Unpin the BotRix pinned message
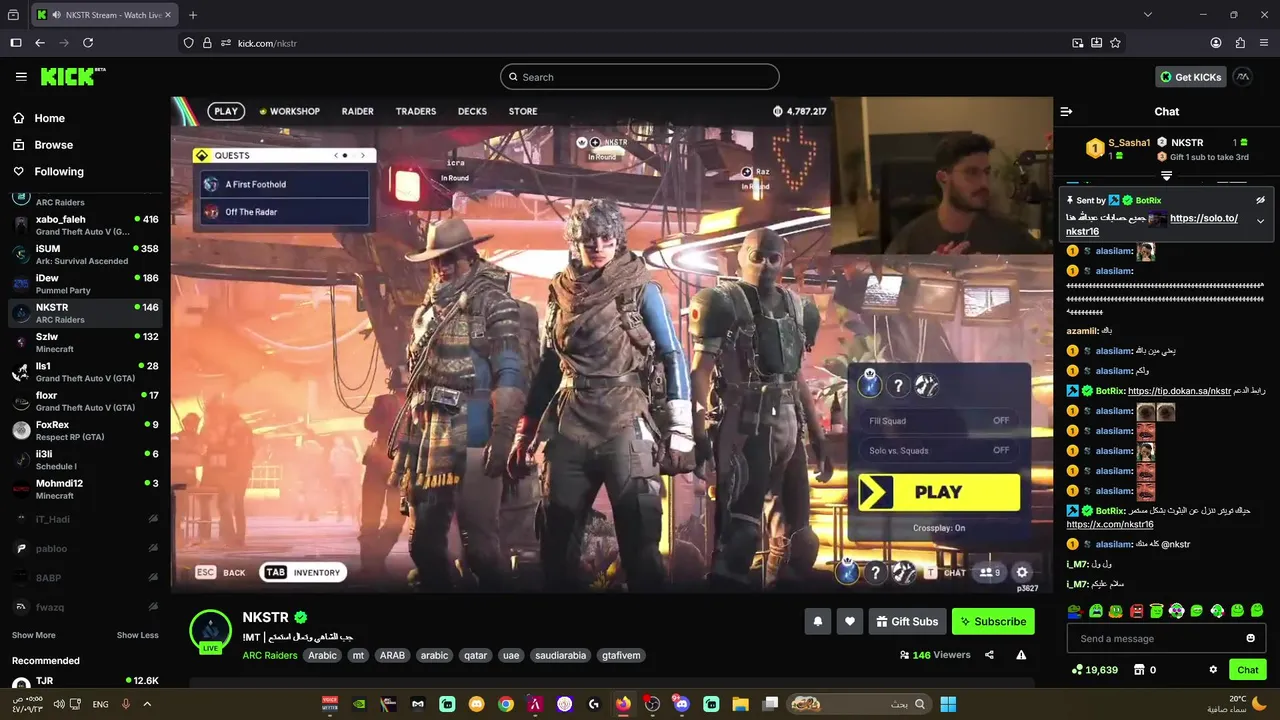The image size is (1280, 720). (x=1260, y=200)
